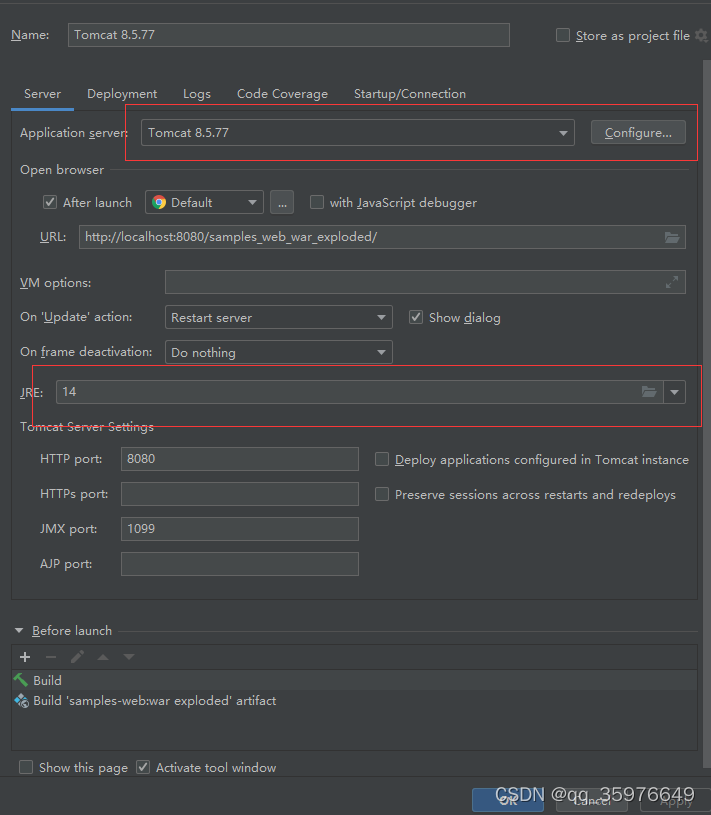Click the URL input field
This screenshot has height=815, width=711.
tap(382, 237)
